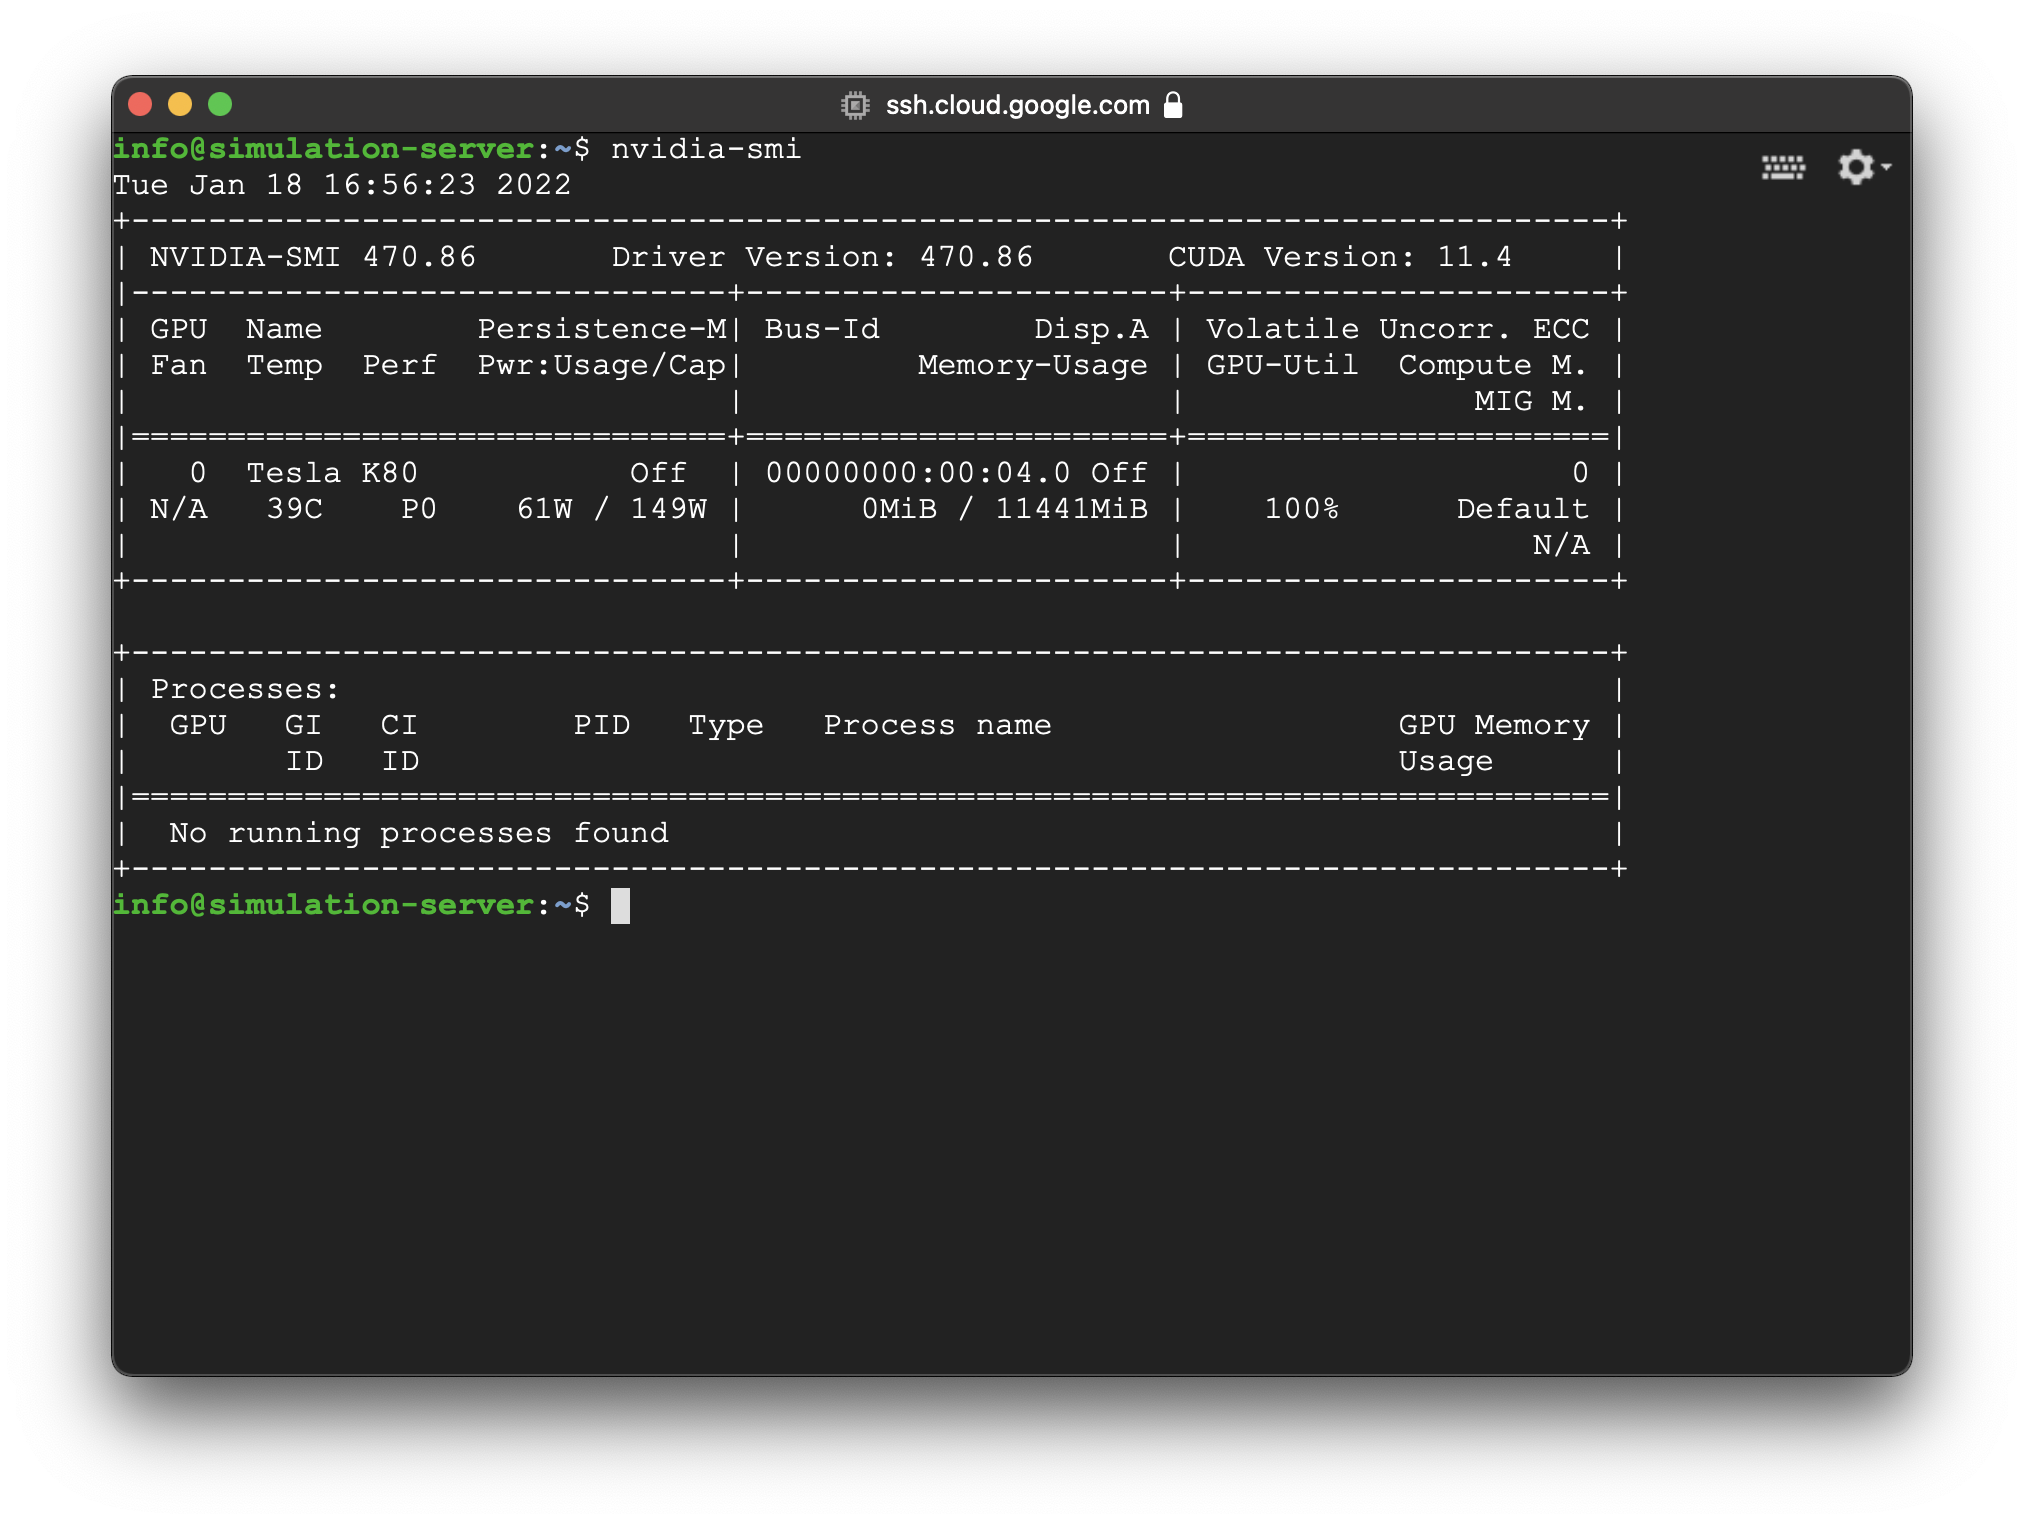2024x1524 pixels.
Task: Click the 'MIG M.' header text
Action: pyautogui.click(x=1531, y=401)
